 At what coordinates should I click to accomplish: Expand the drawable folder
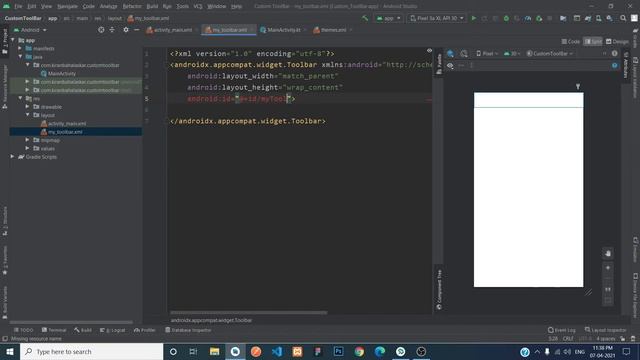(x=27, y=107)
